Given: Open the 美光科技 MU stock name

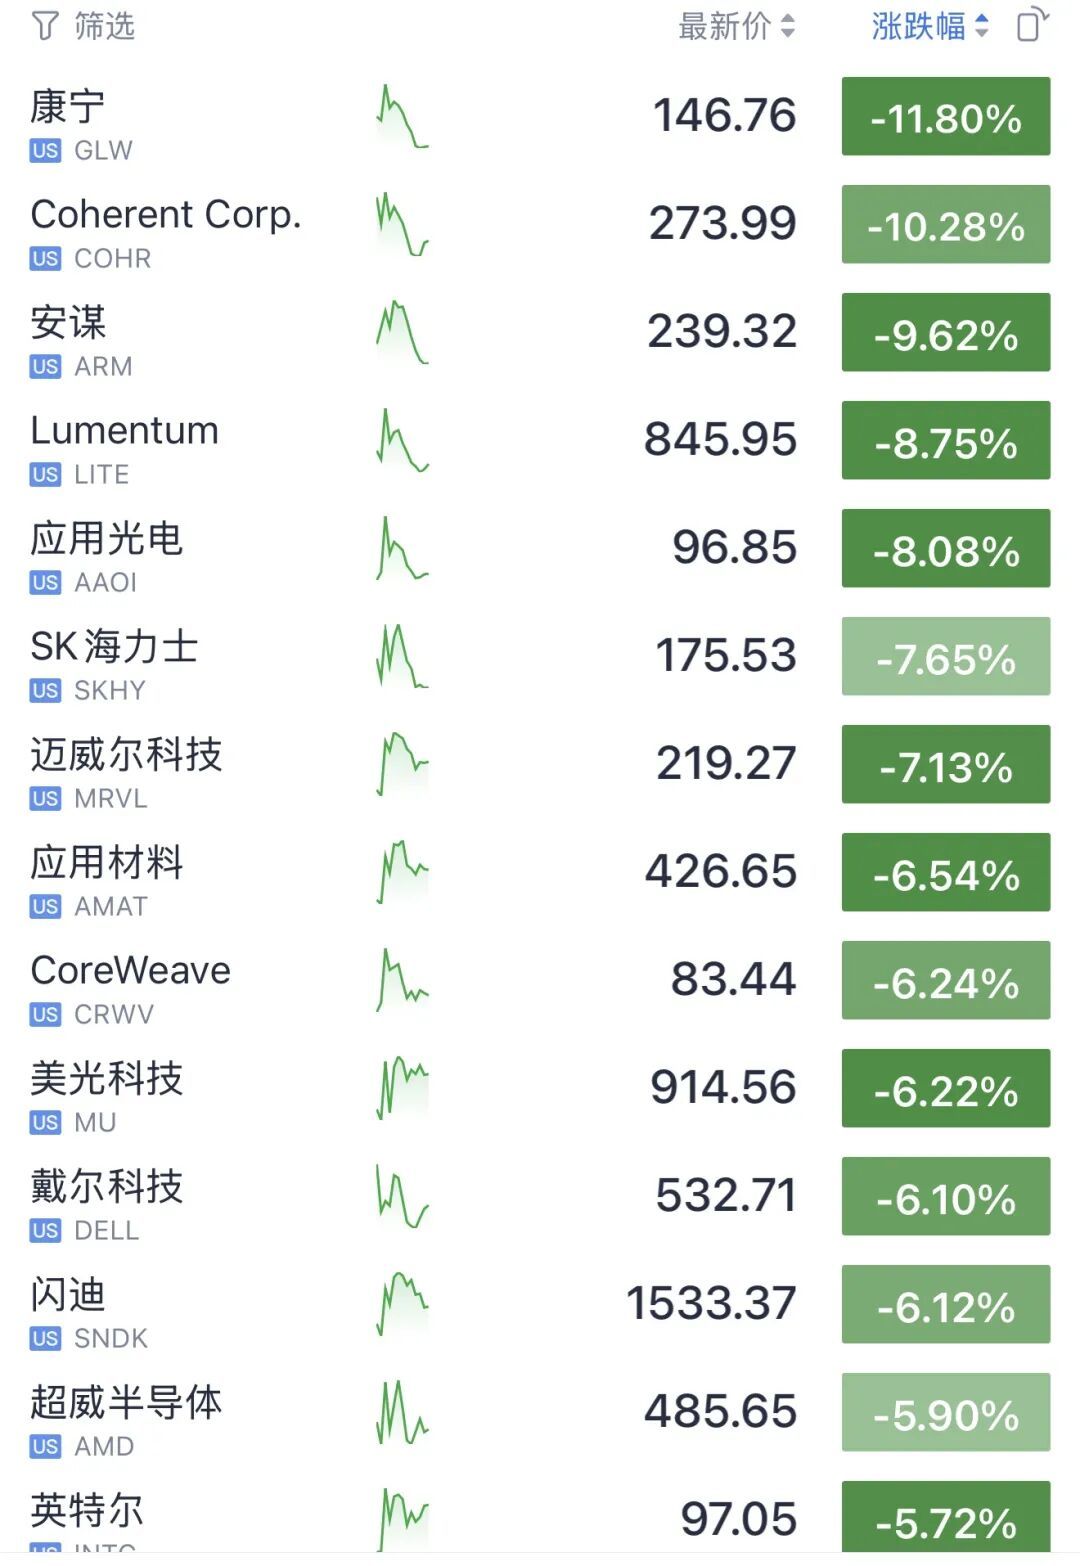Looking at the screenshot, I should pos(107,1079).
